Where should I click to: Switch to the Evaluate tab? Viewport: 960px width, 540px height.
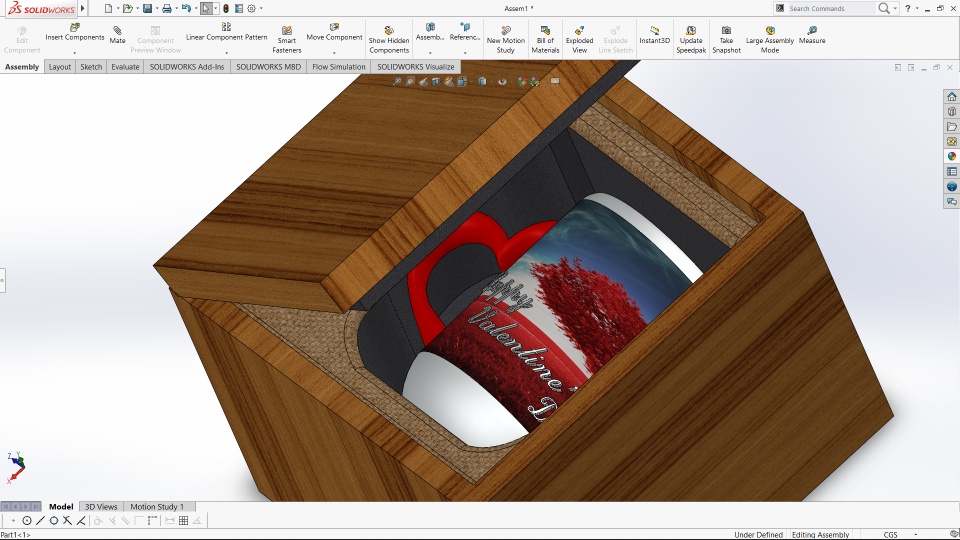tap(125, 67)
